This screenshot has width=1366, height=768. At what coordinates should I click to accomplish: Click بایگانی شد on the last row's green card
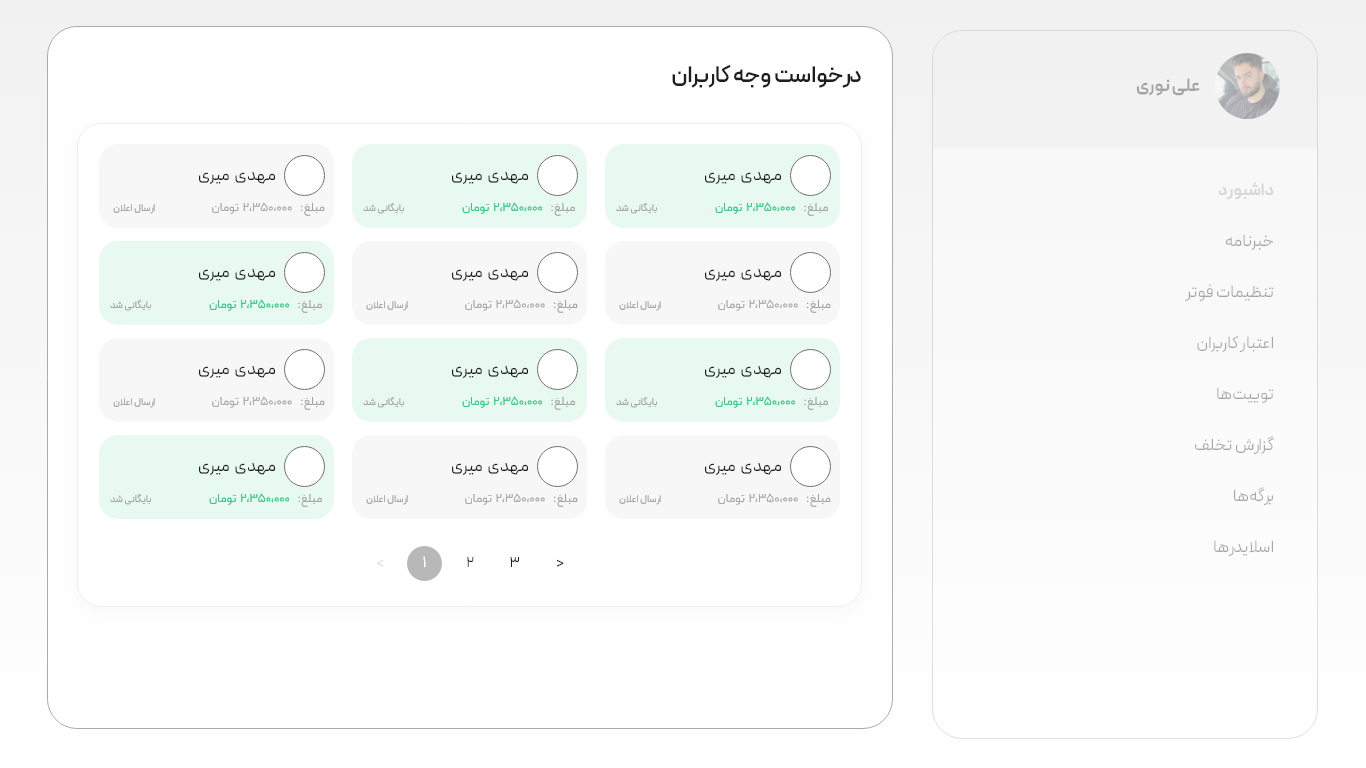point(131,499)
